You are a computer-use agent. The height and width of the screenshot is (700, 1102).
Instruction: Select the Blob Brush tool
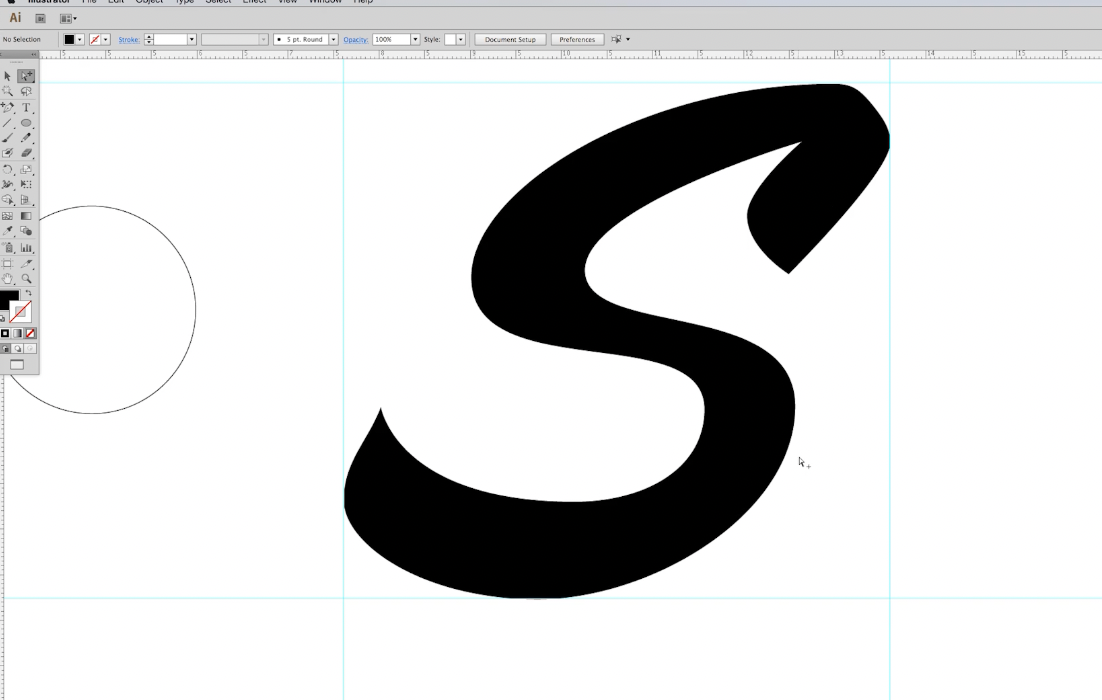coord(8,153)
